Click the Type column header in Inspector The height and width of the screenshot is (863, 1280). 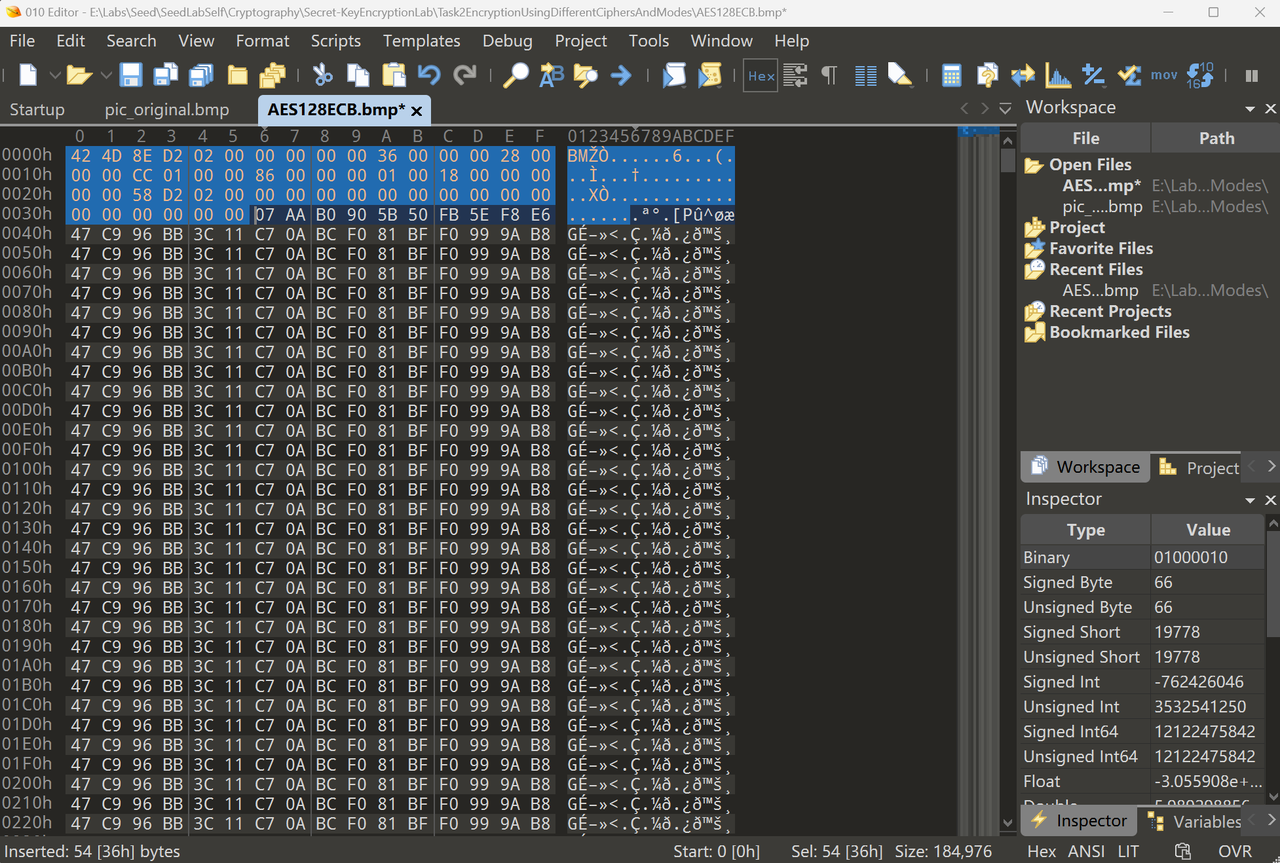pyautogui.click(x=1086, y=530)
